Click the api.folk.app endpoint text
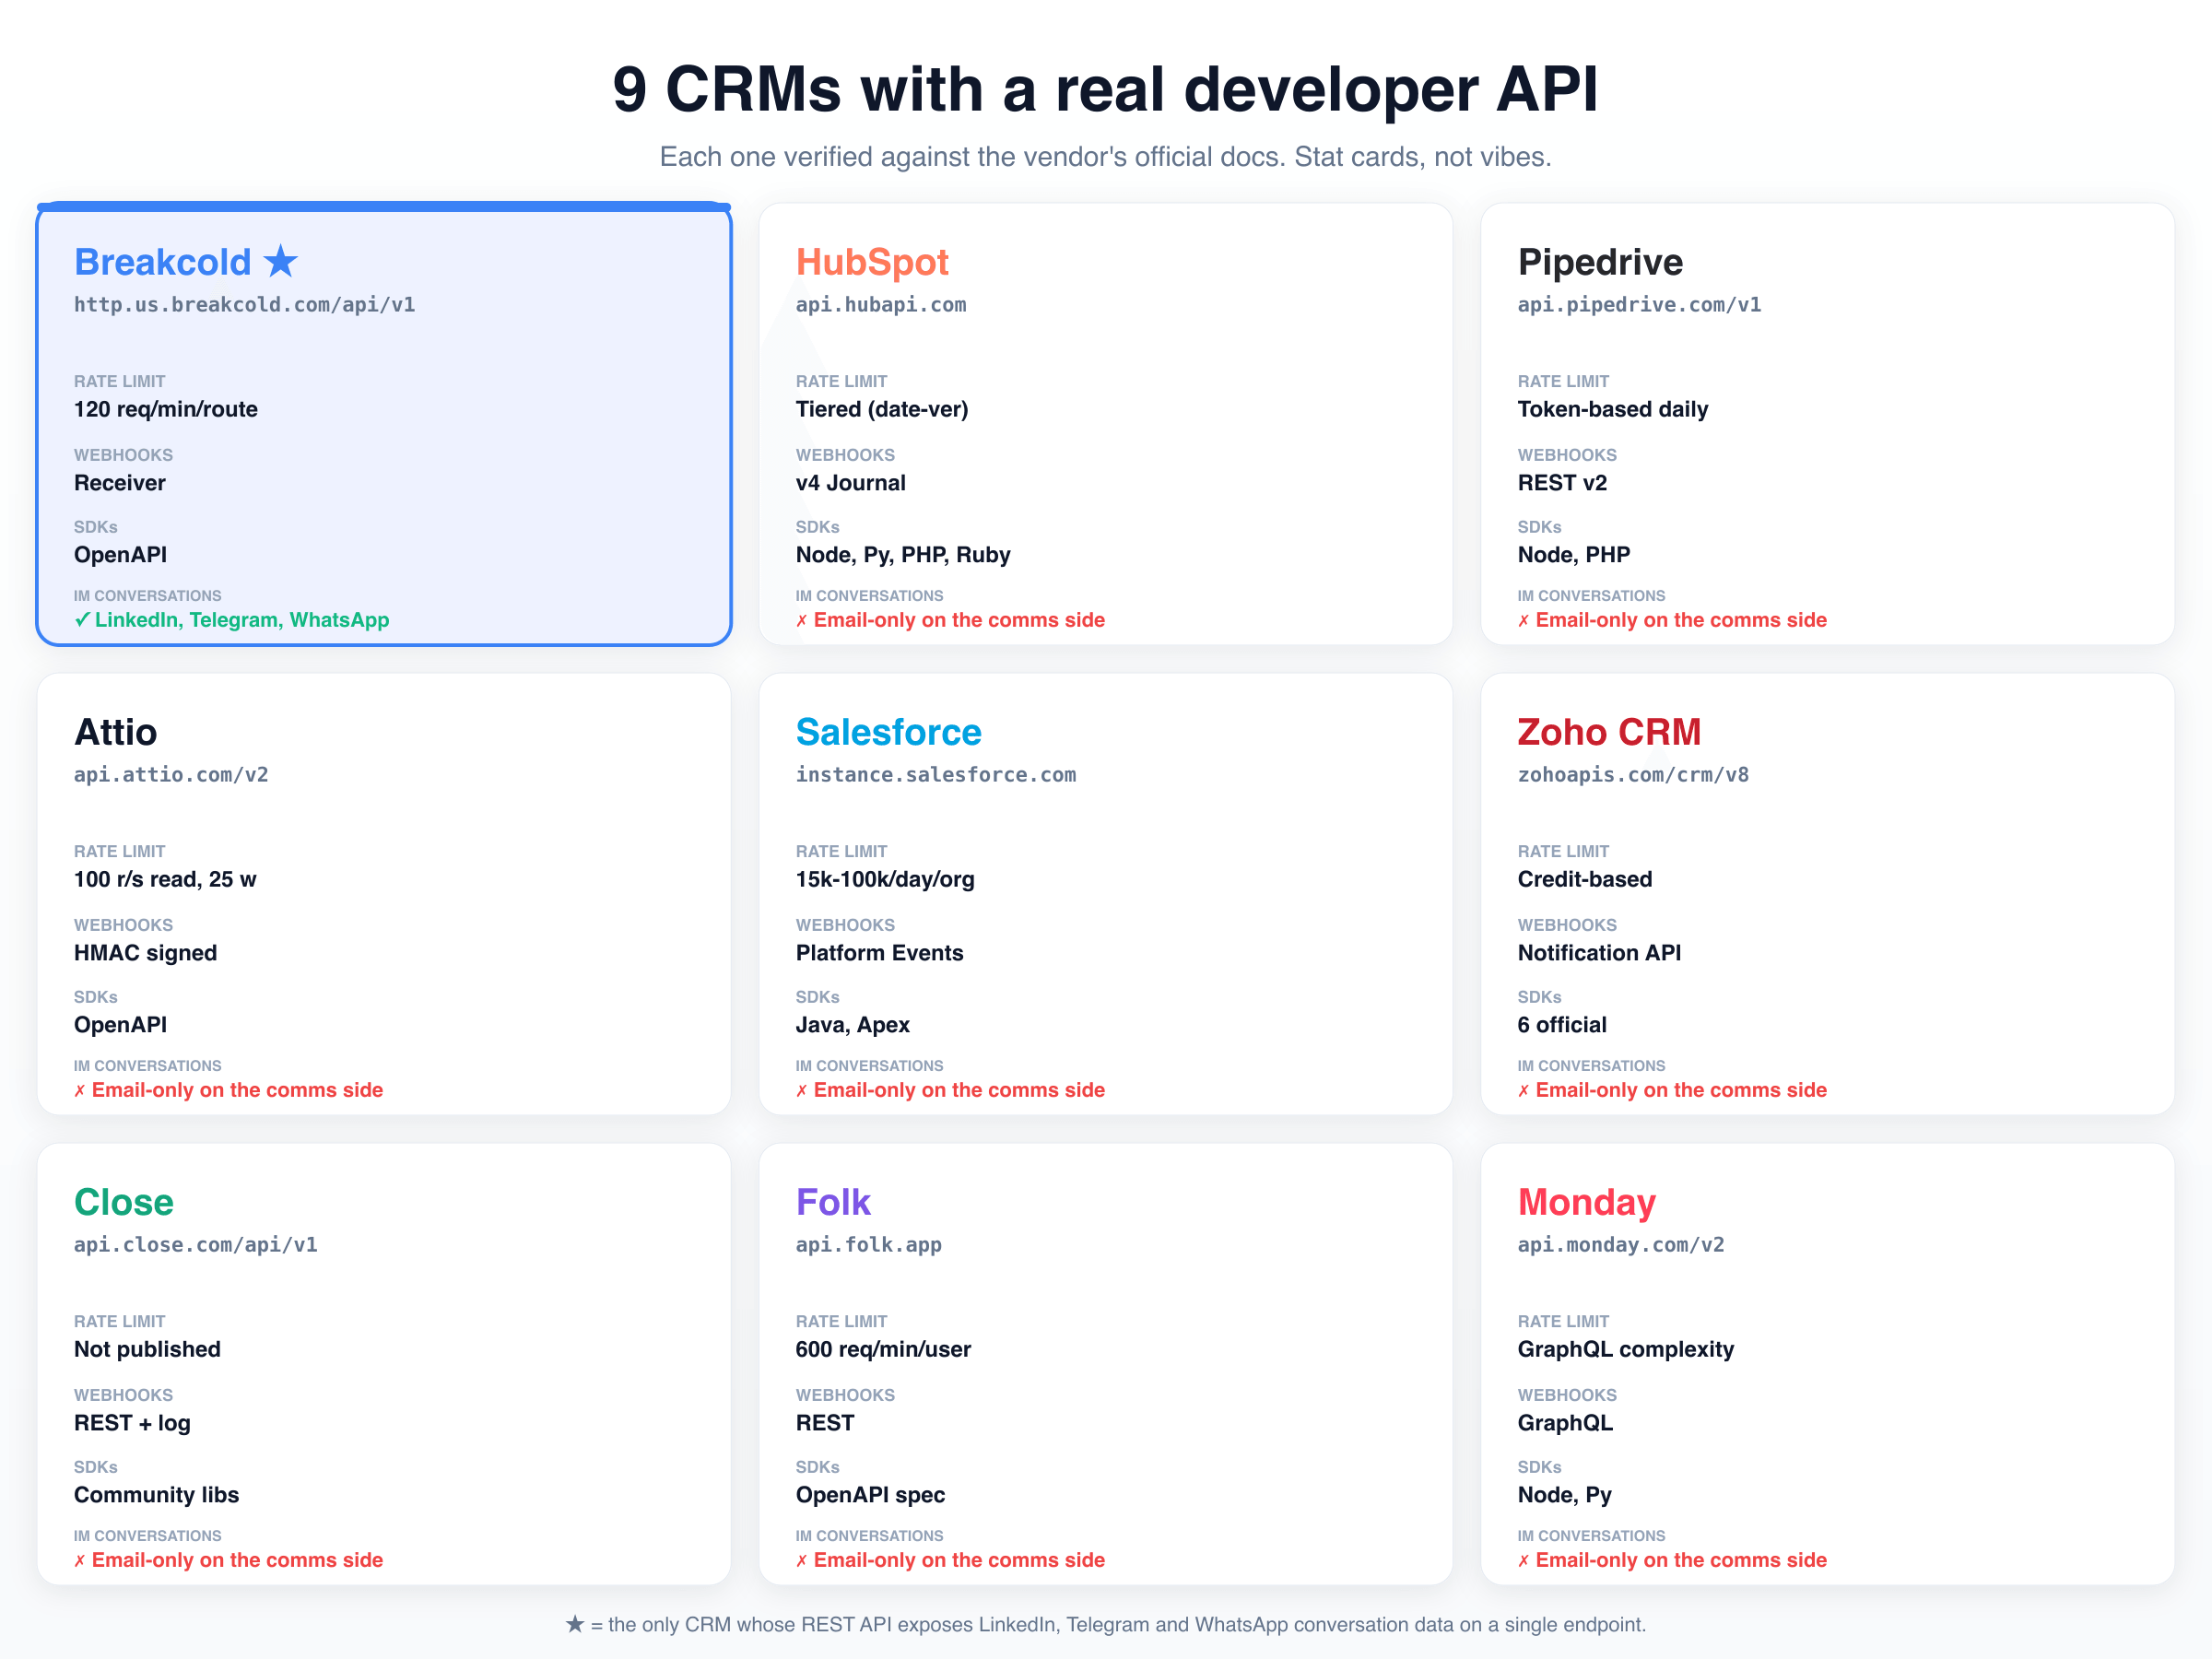 click(x=868, y=1245)
